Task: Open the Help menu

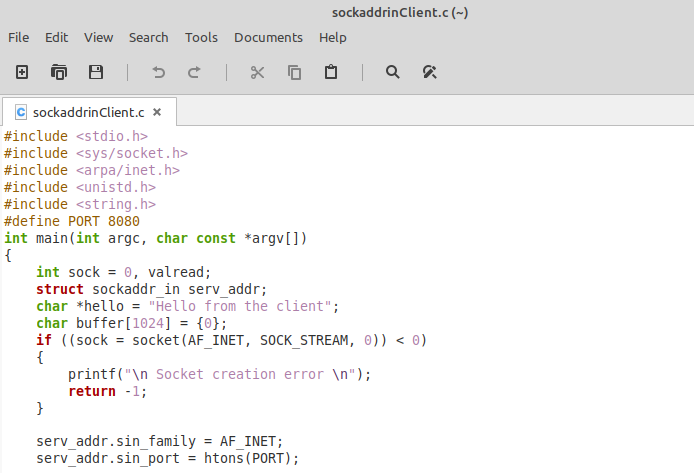Action: tap(333, 37)
